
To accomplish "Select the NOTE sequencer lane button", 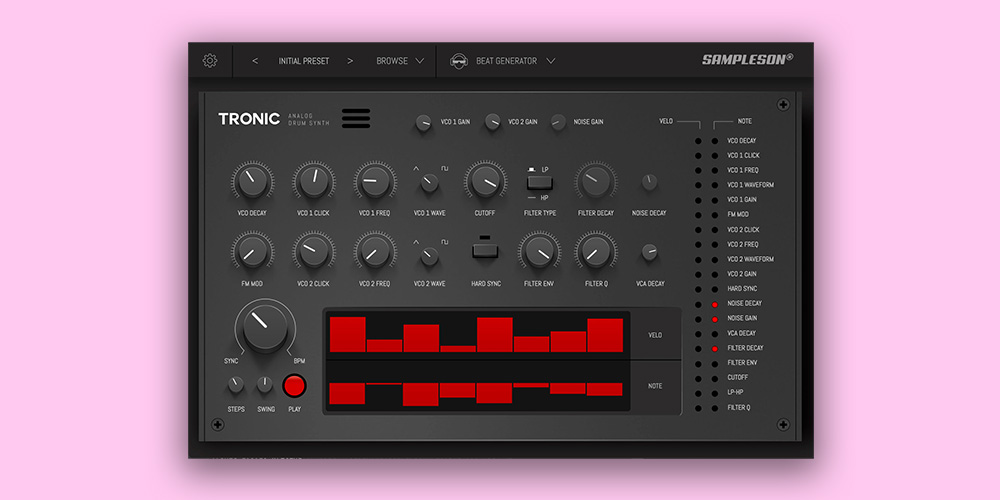I will click(x=655, y=386).
